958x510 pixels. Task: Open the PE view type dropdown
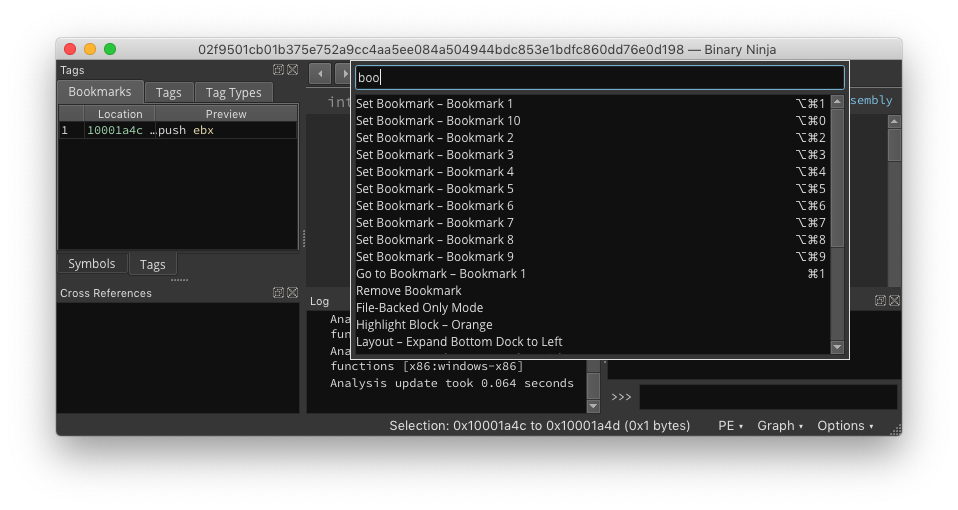point(730,426)
